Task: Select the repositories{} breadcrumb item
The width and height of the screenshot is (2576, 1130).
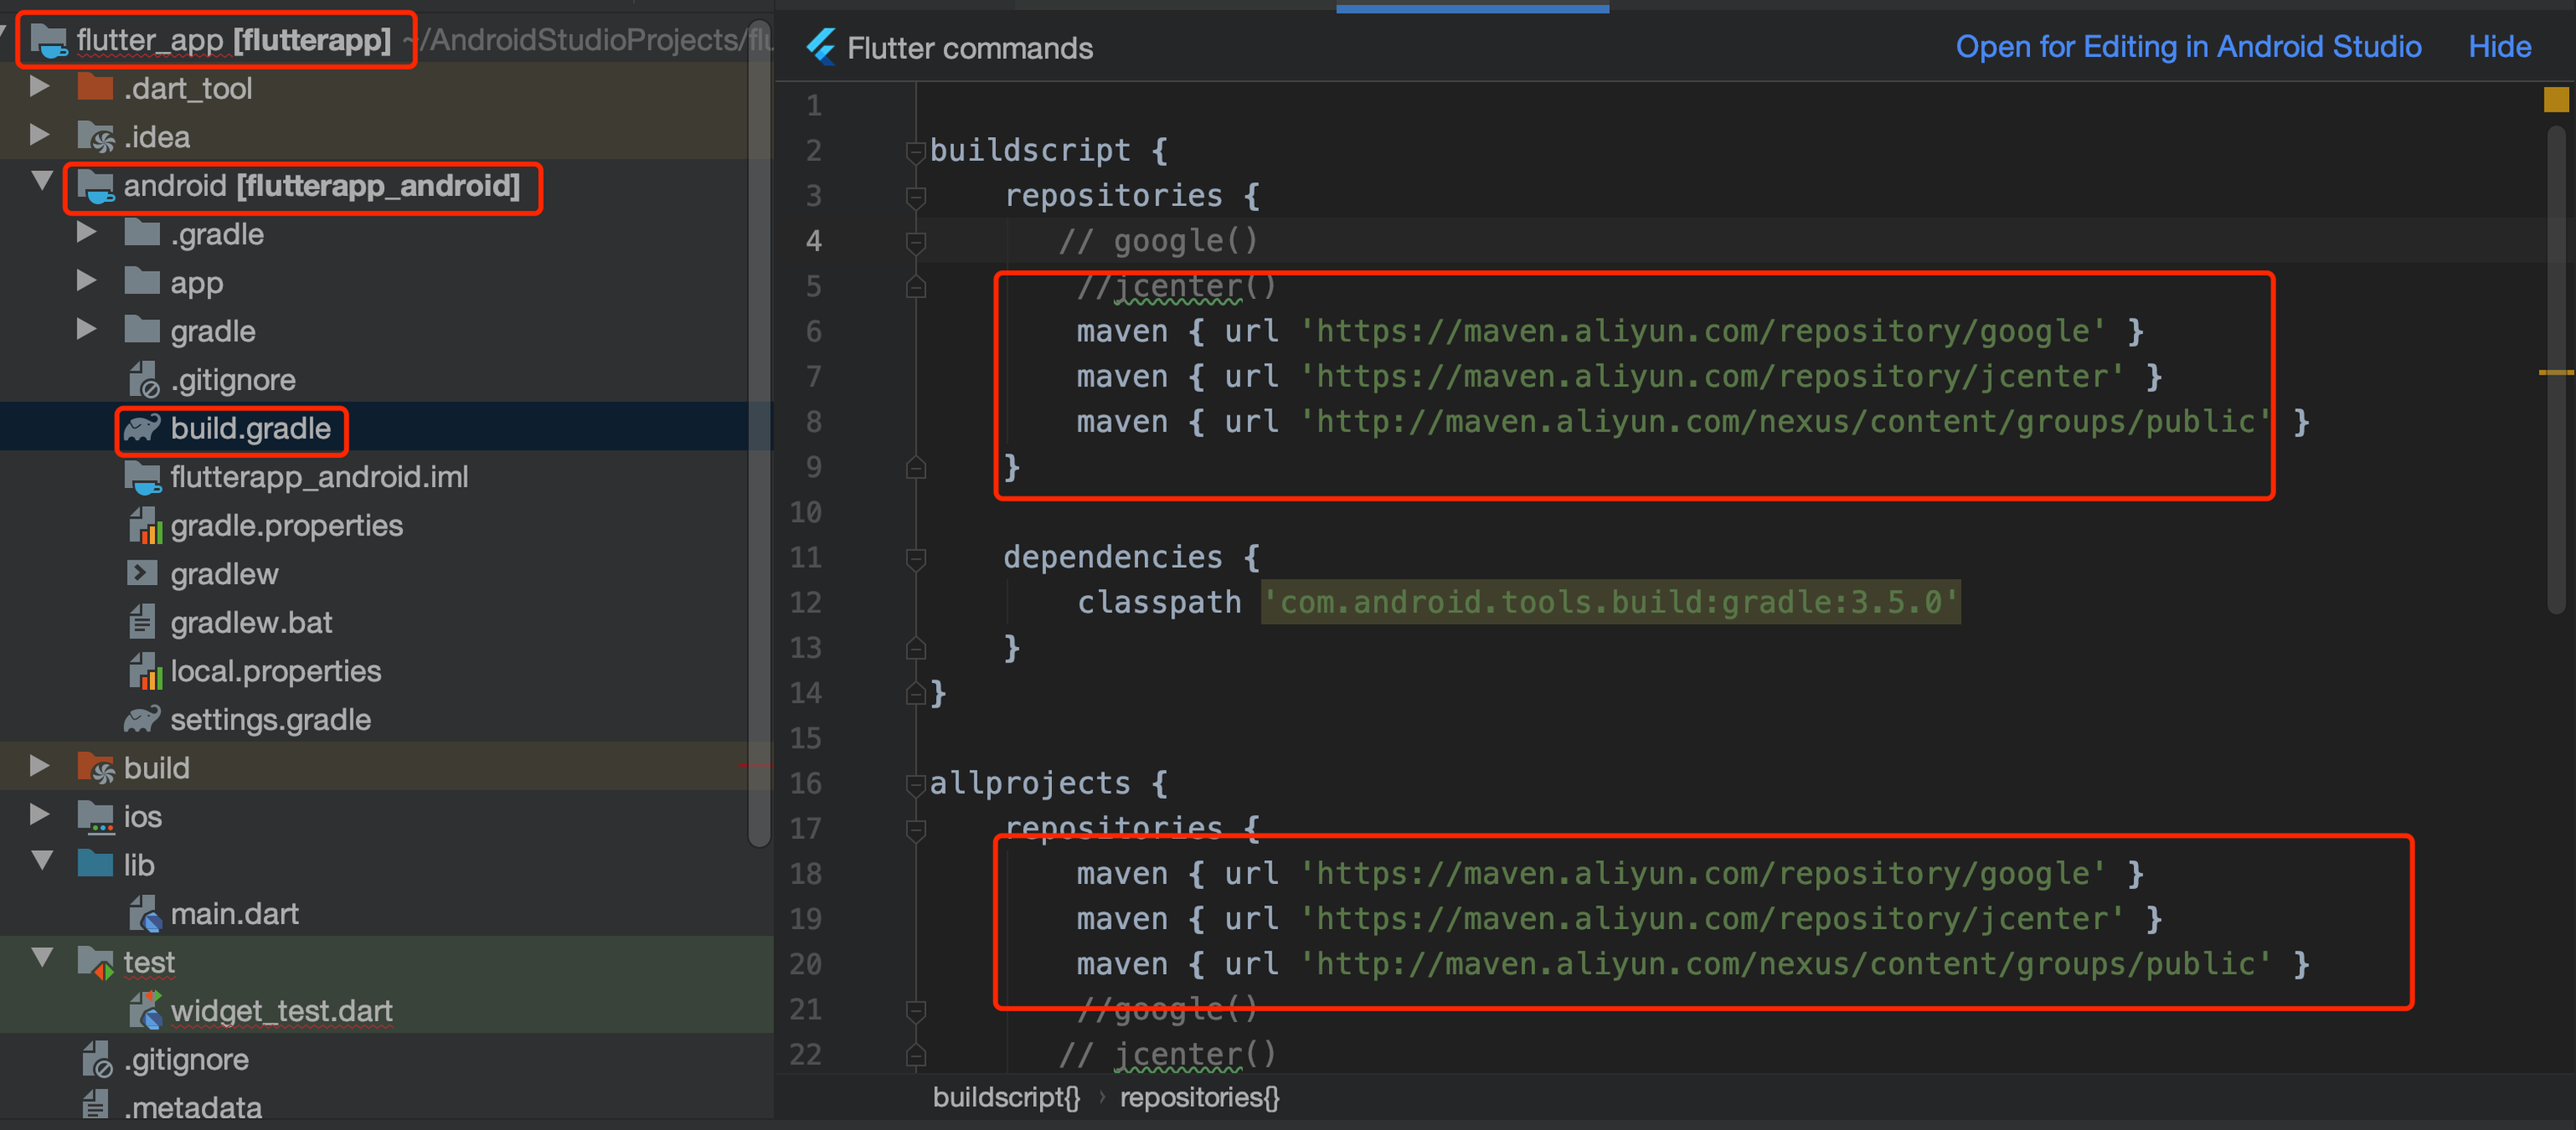Action: click(x=1199, y=1098)
